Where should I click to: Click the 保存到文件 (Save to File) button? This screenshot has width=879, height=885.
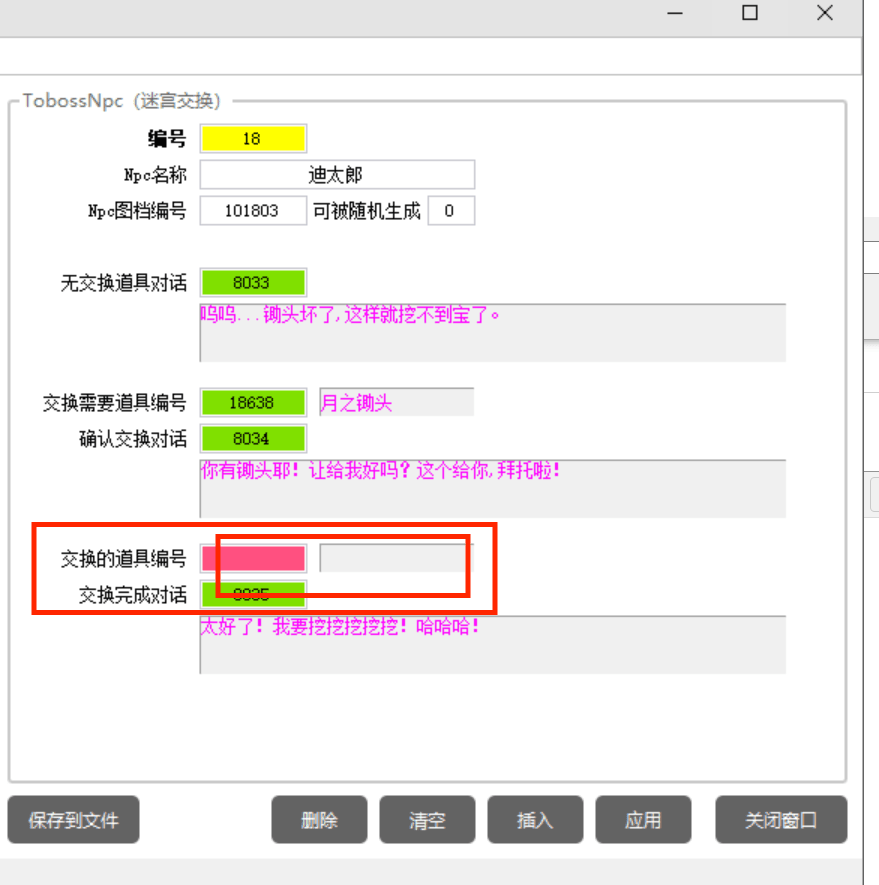click(x=72, y=820)
